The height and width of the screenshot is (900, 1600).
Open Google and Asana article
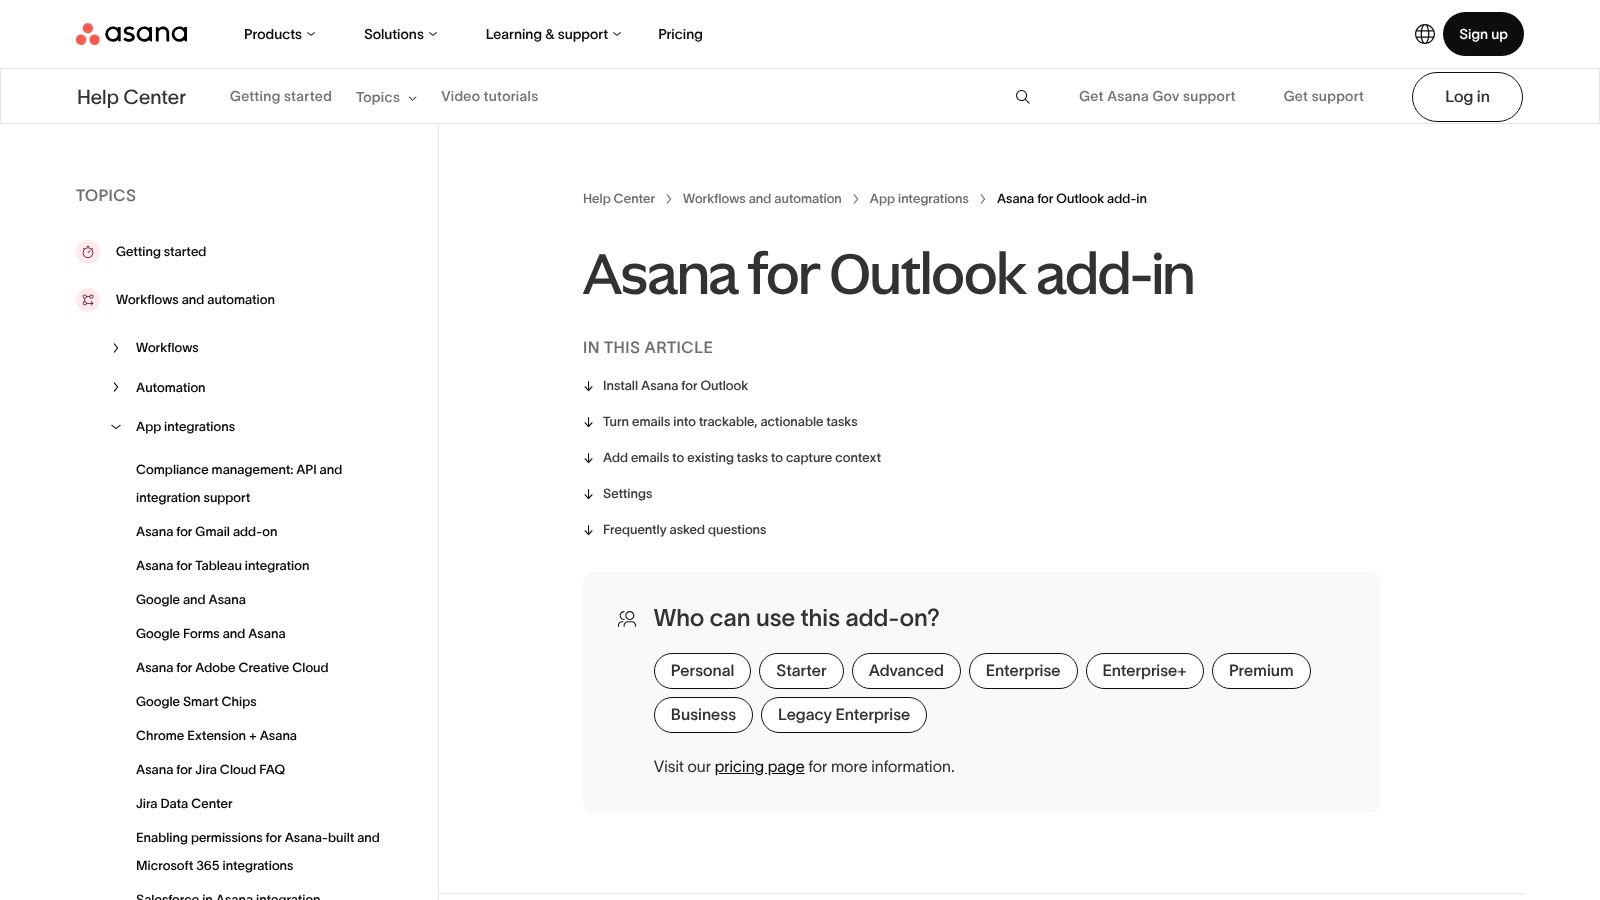[191, 600]
